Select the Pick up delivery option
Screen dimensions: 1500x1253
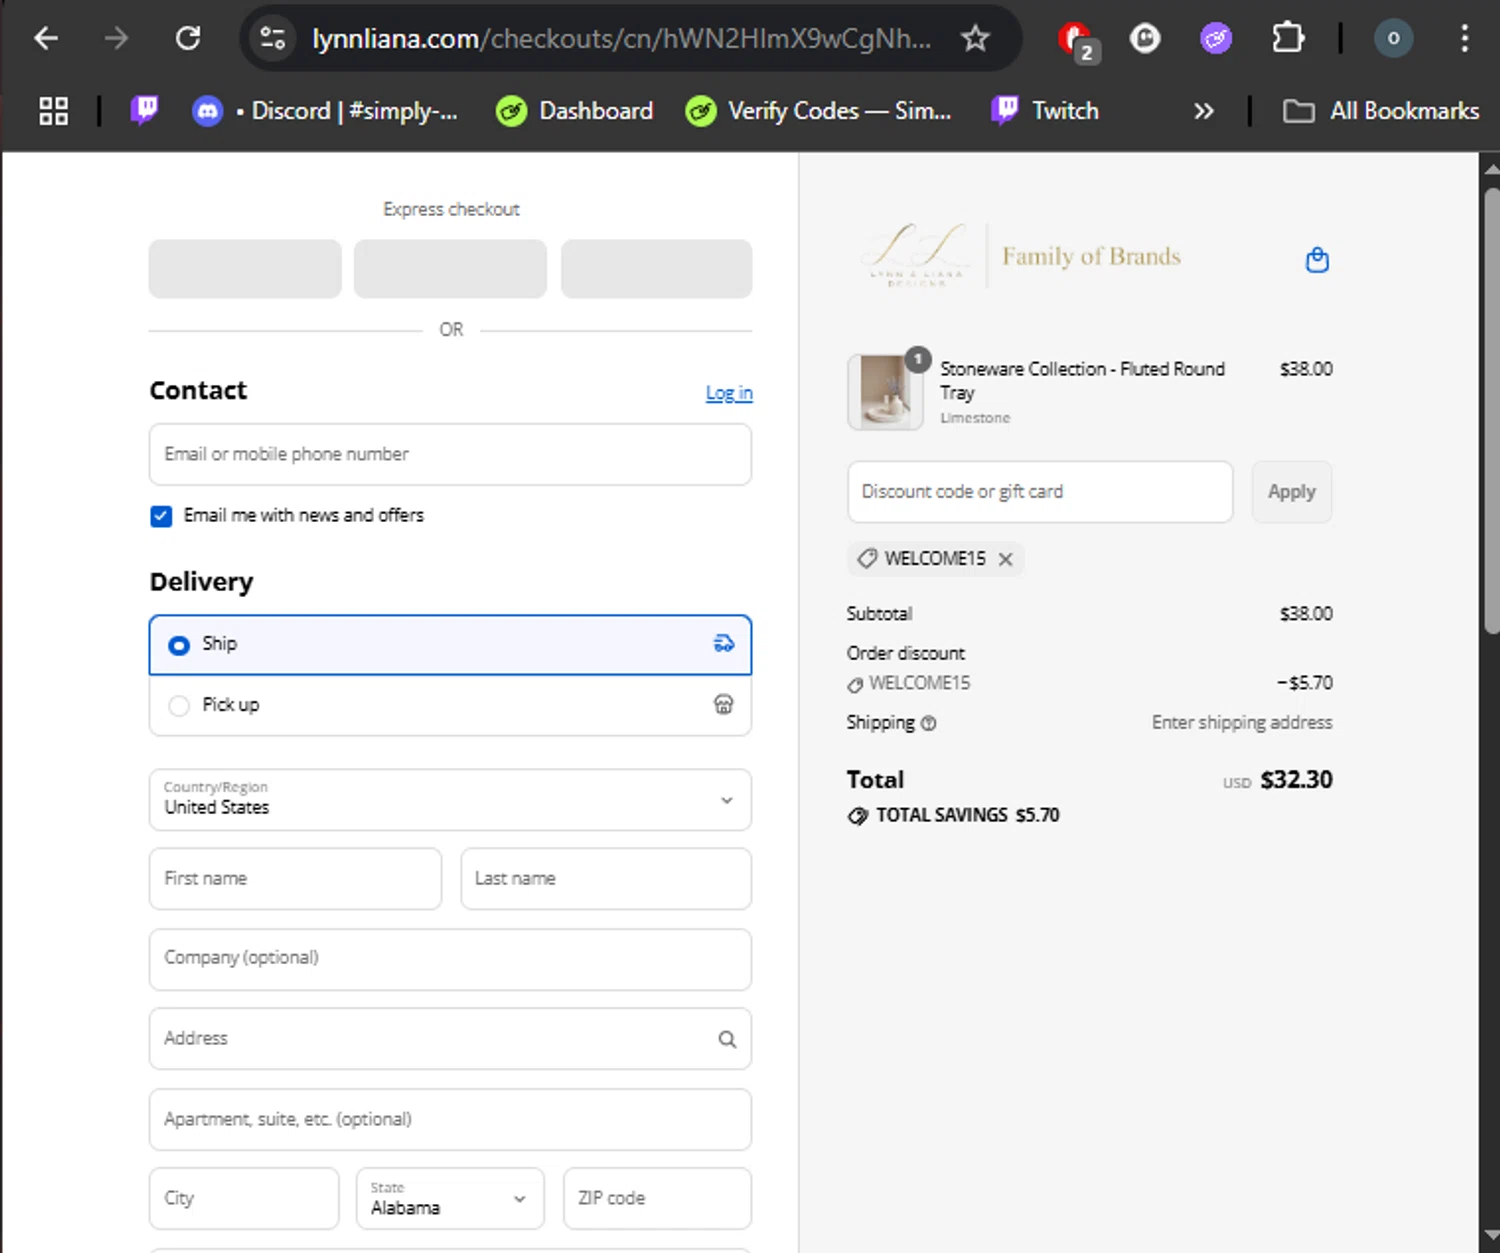(450, 705)
